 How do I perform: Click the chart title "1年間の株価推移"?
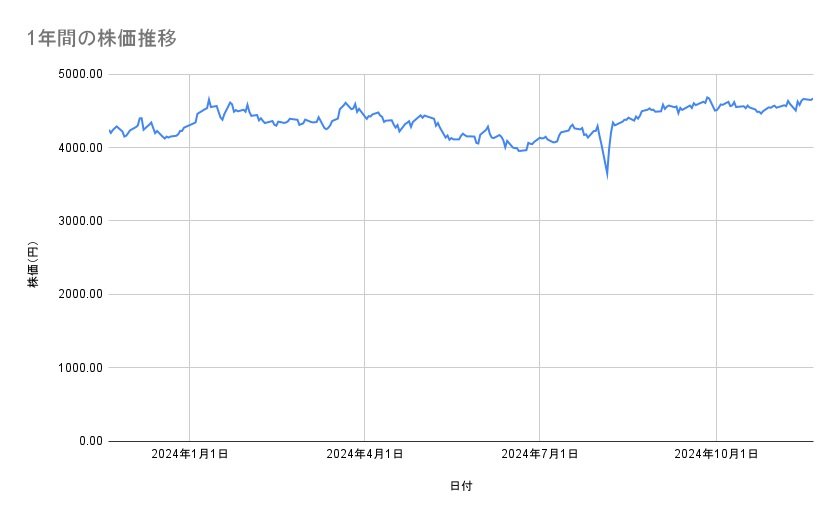(103, 38)
